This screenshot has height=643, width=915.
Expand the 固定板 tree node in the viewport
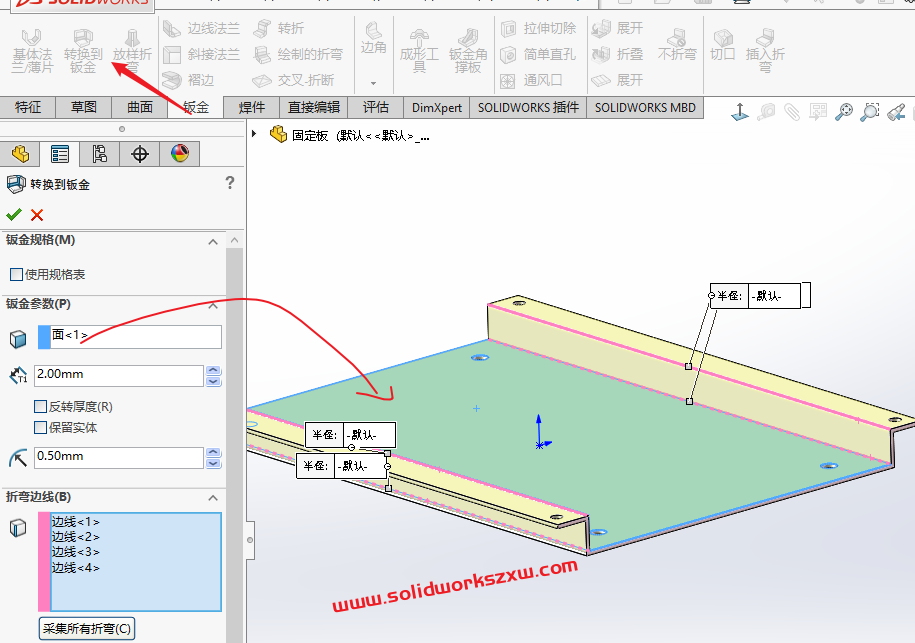pyautogui.click(x=254, y=134)
